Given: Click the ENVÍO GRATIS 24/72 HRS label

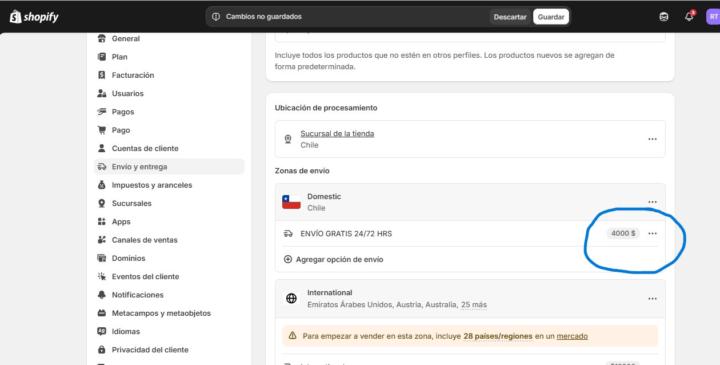Looking at the screenshot, I should tap(346, 234).
